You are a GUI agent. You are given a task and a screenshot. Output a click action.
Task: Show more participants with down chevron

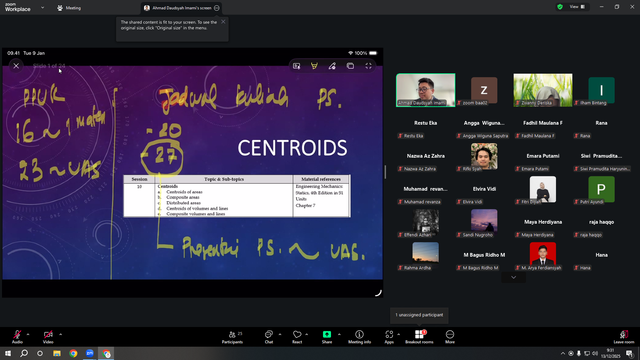coord(513,277)
